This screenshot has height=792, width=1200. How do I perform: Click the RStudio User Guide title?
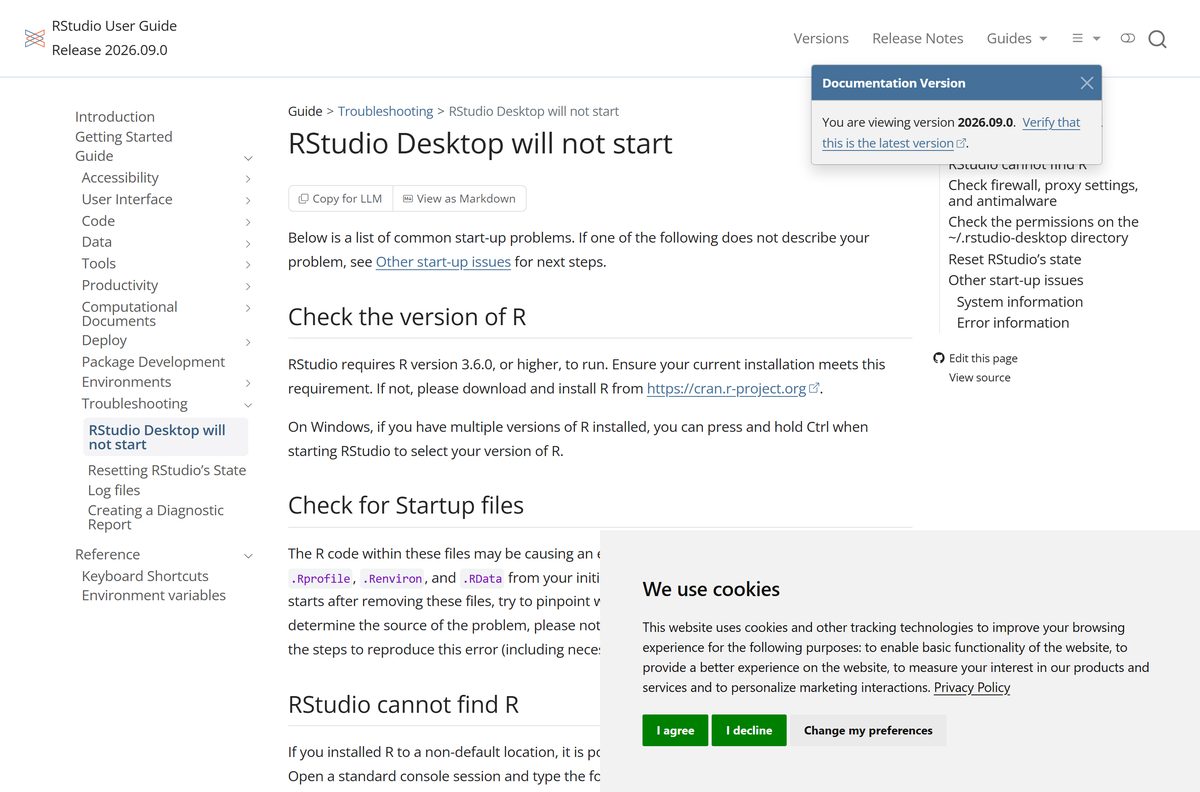coord(114,25)
